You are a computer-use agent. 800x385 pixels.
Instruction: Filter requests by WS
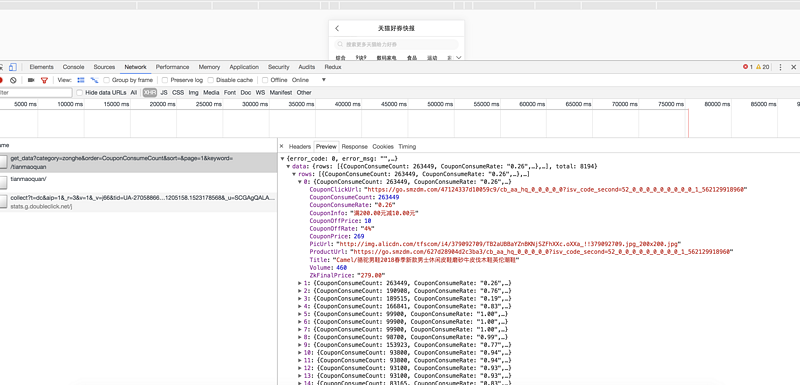[x=260, y=93]
